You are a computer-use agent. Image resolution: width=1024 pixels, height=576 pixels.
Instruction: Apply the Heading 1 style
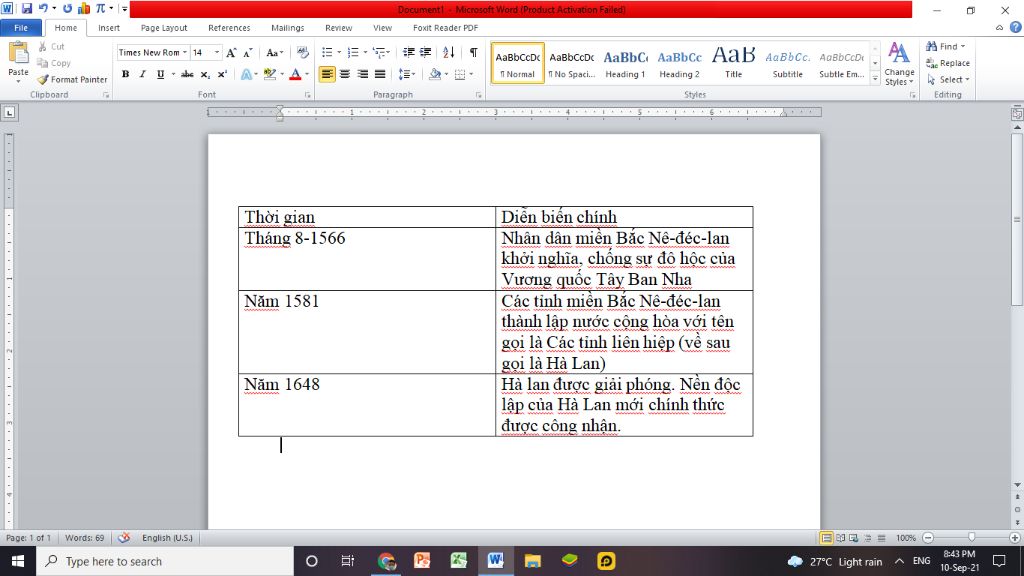625,63
